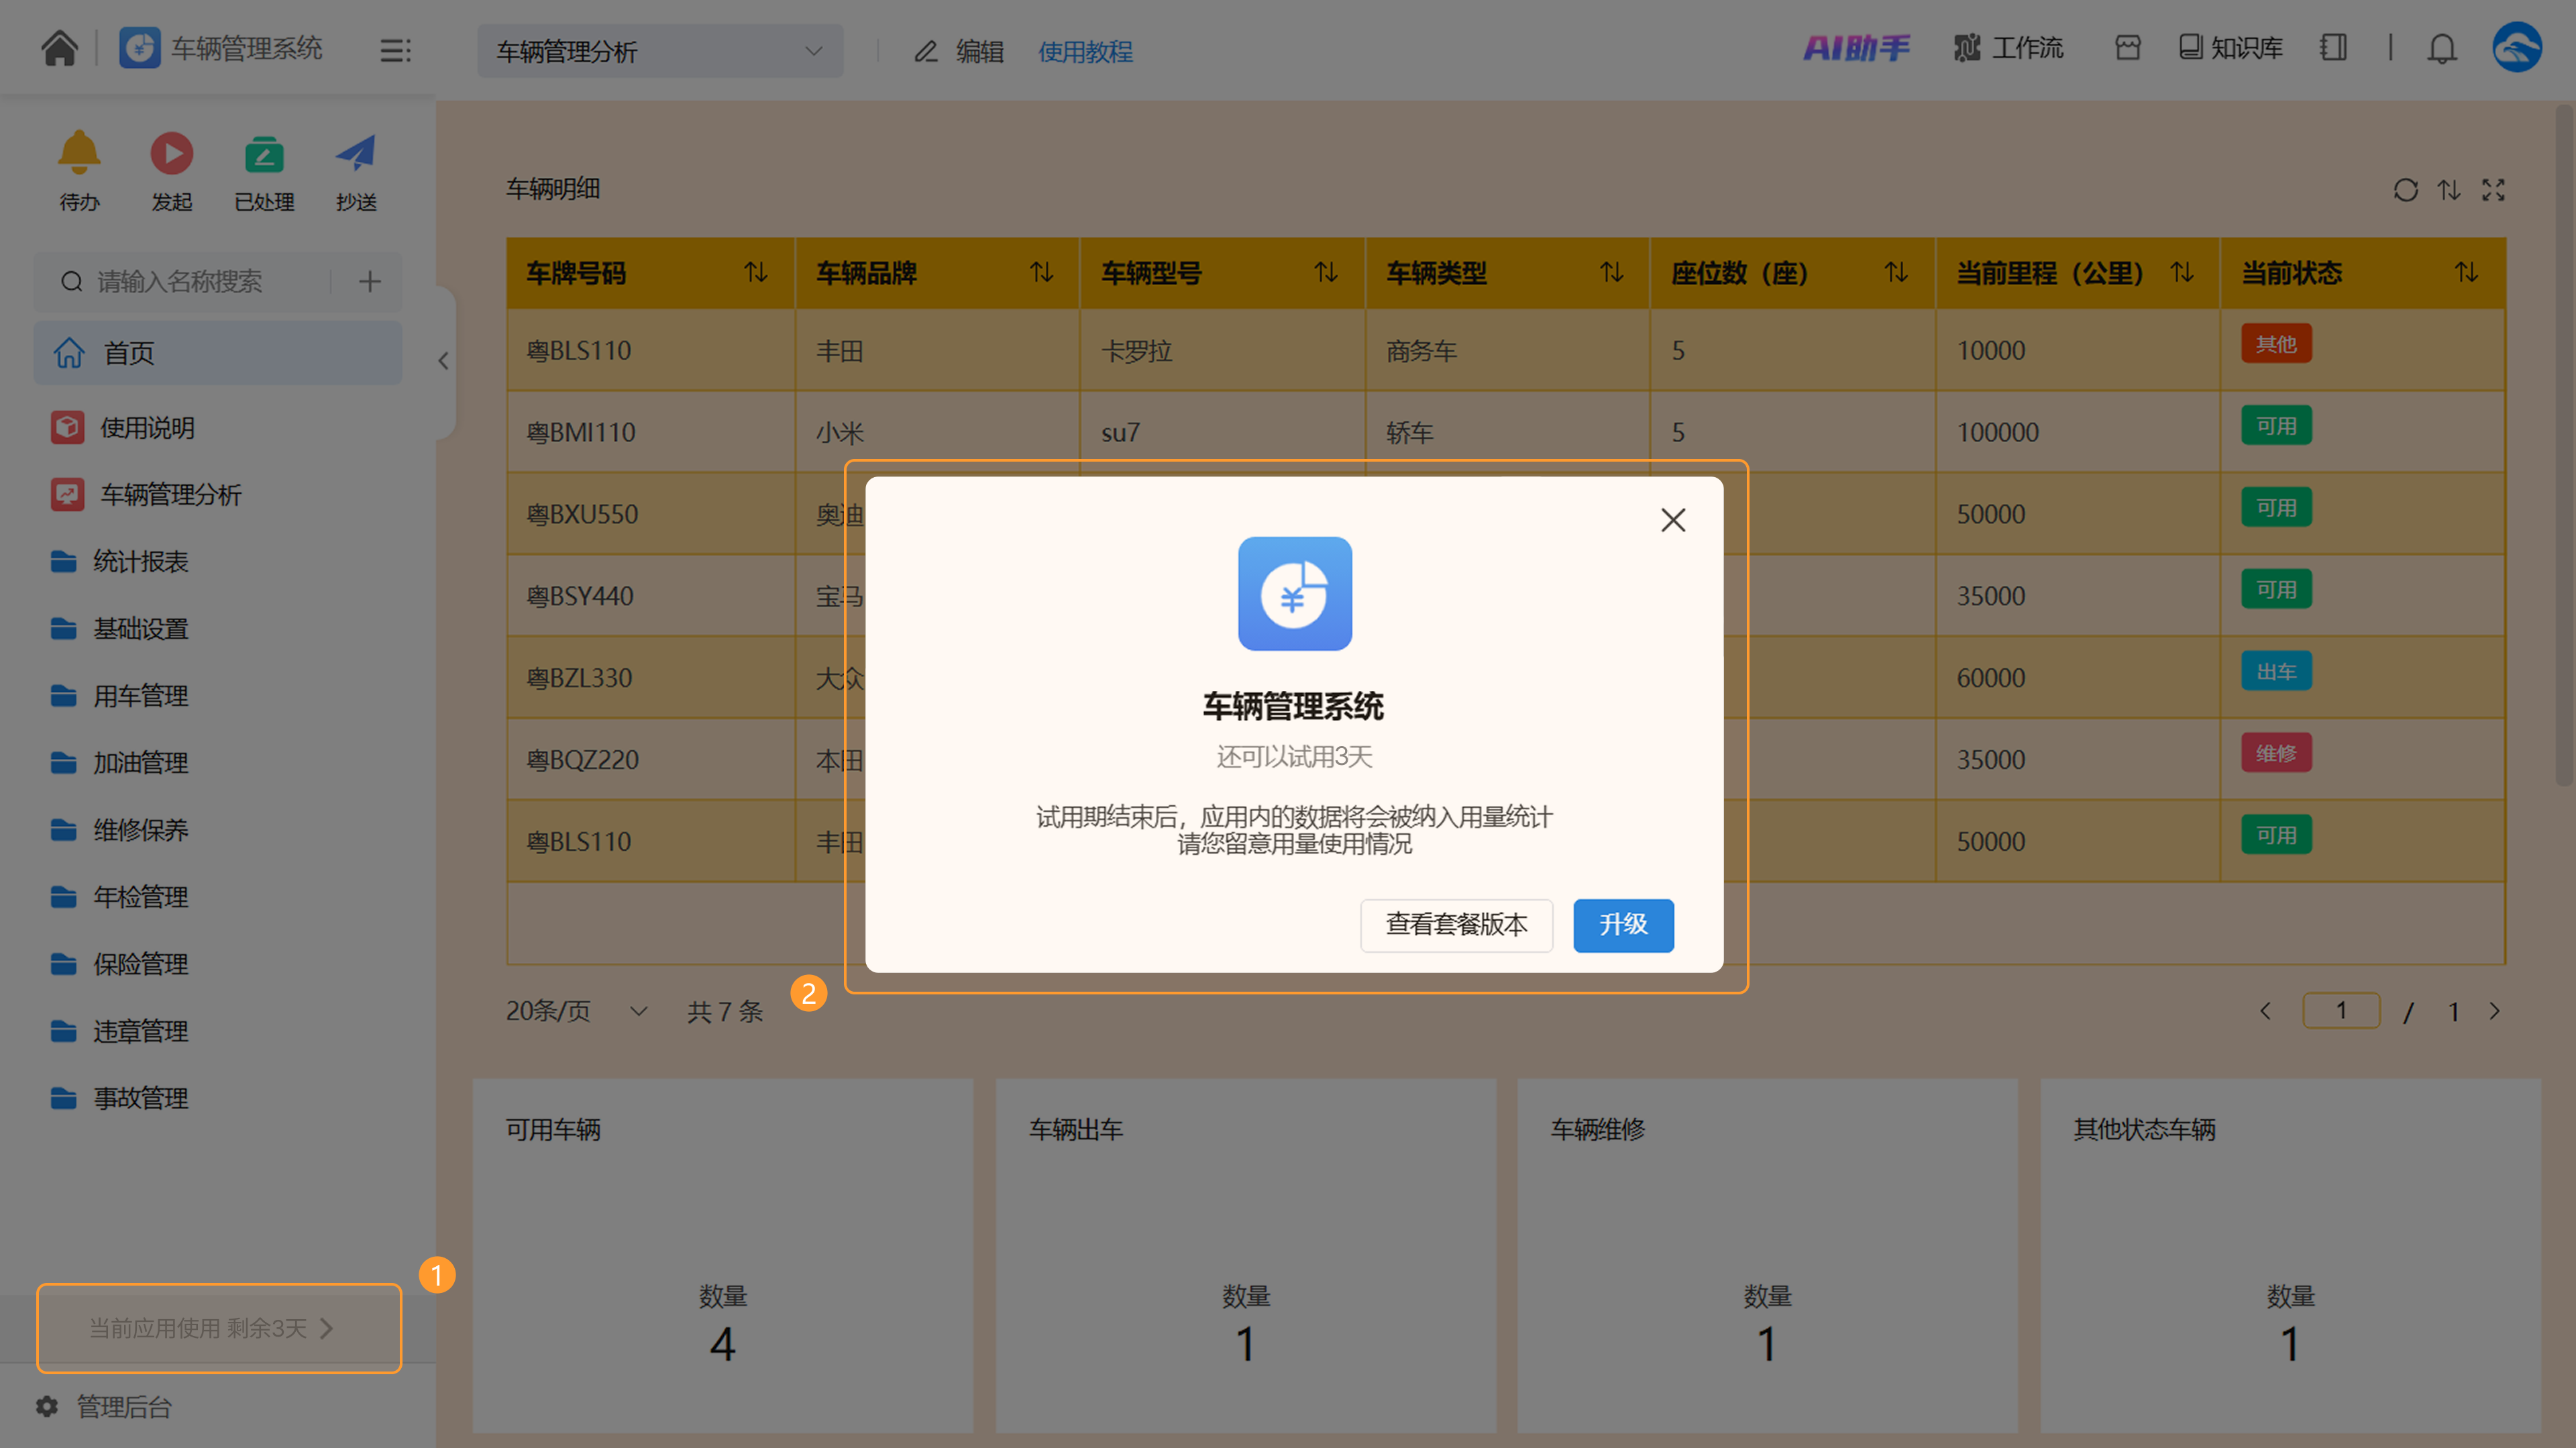Open the 使用教程 link

tap(1085, 51)
